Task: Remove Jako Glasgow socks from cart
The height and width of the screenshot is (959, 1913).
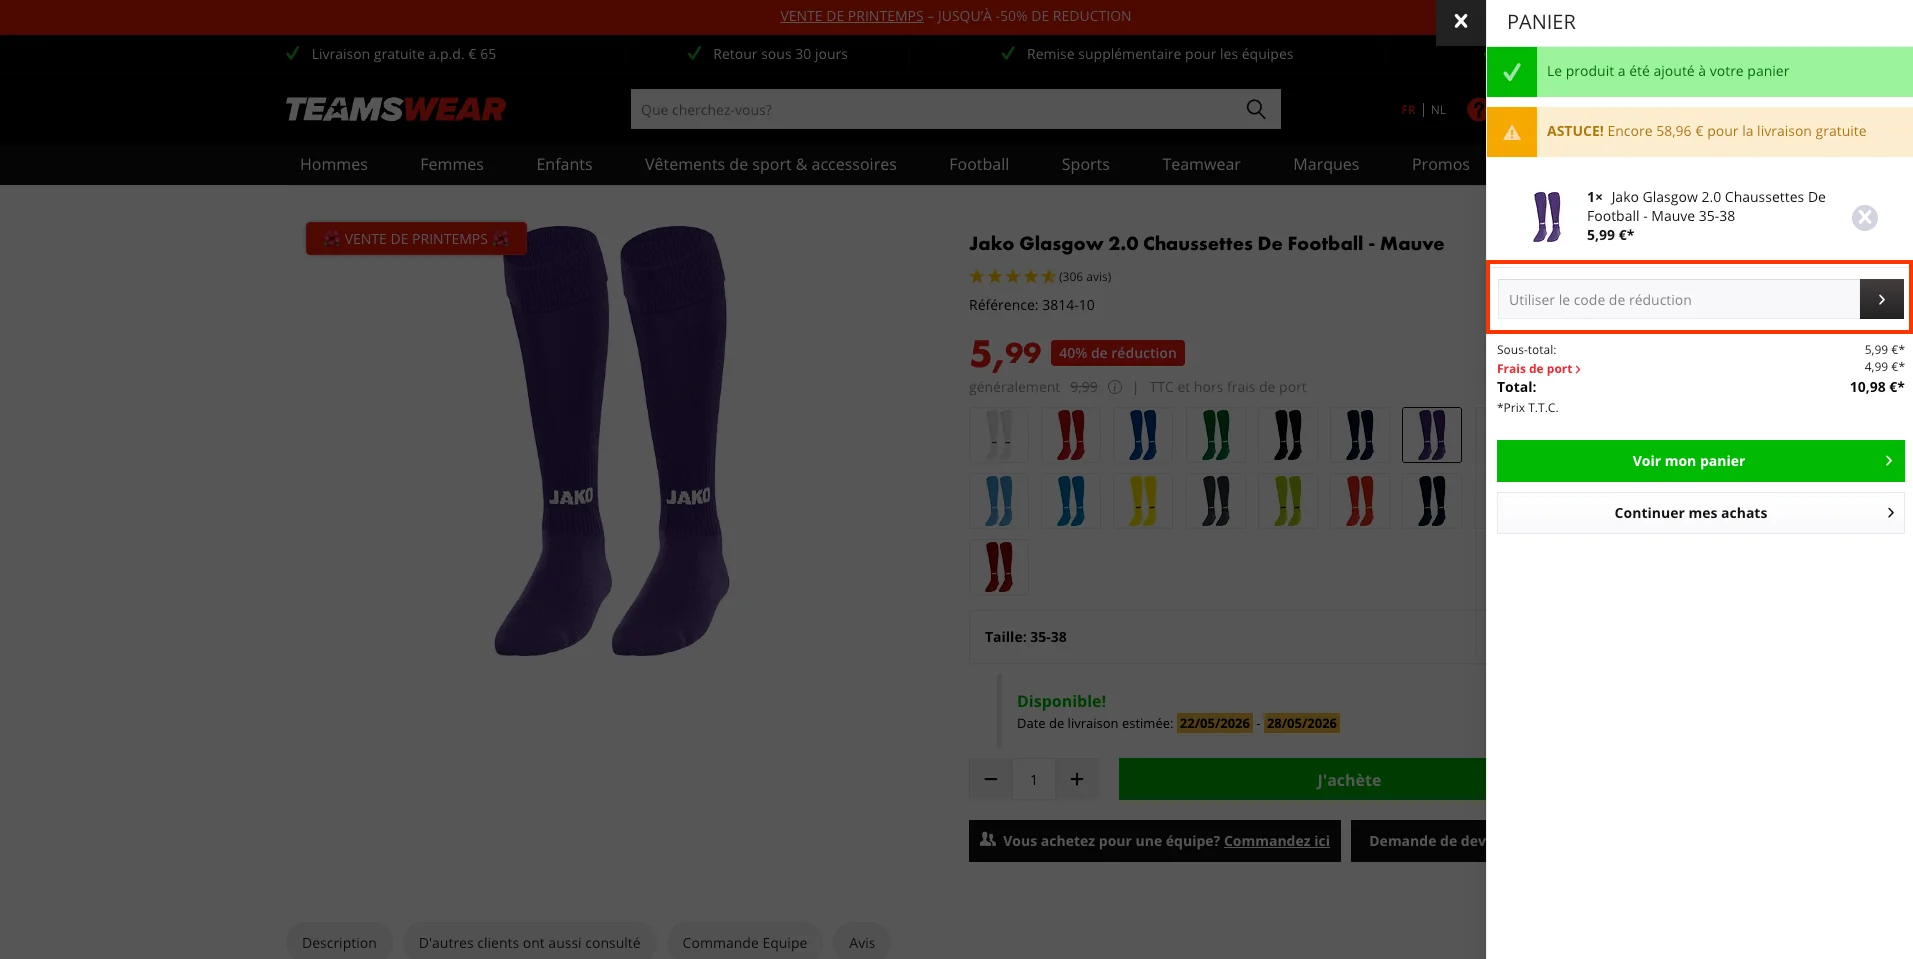Action: [1864, 217]
